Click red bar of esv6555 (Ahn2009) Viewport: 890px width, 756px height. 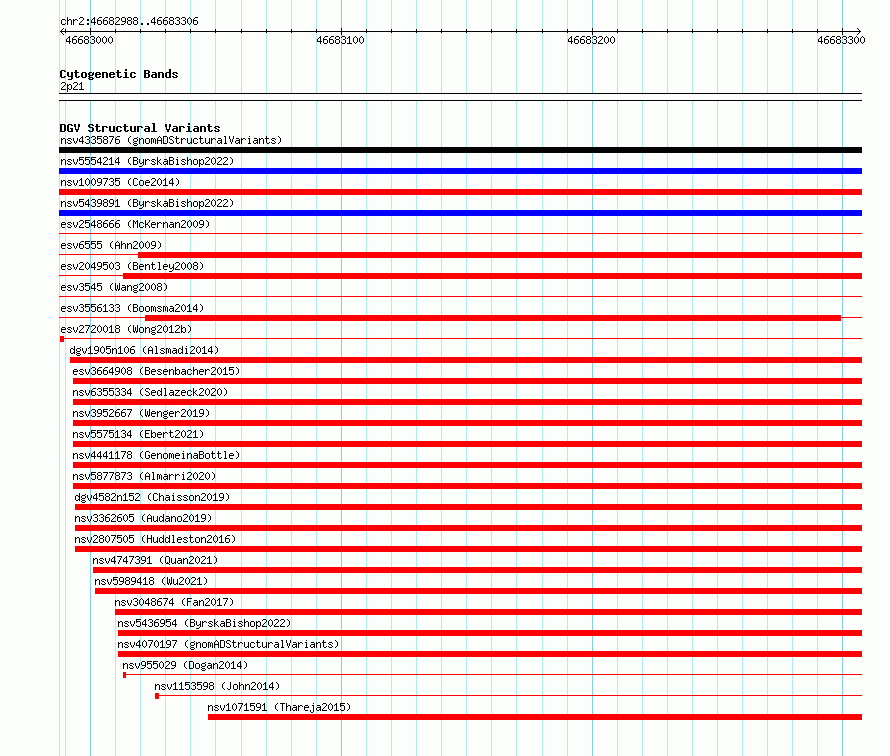(x=500, y=255)
